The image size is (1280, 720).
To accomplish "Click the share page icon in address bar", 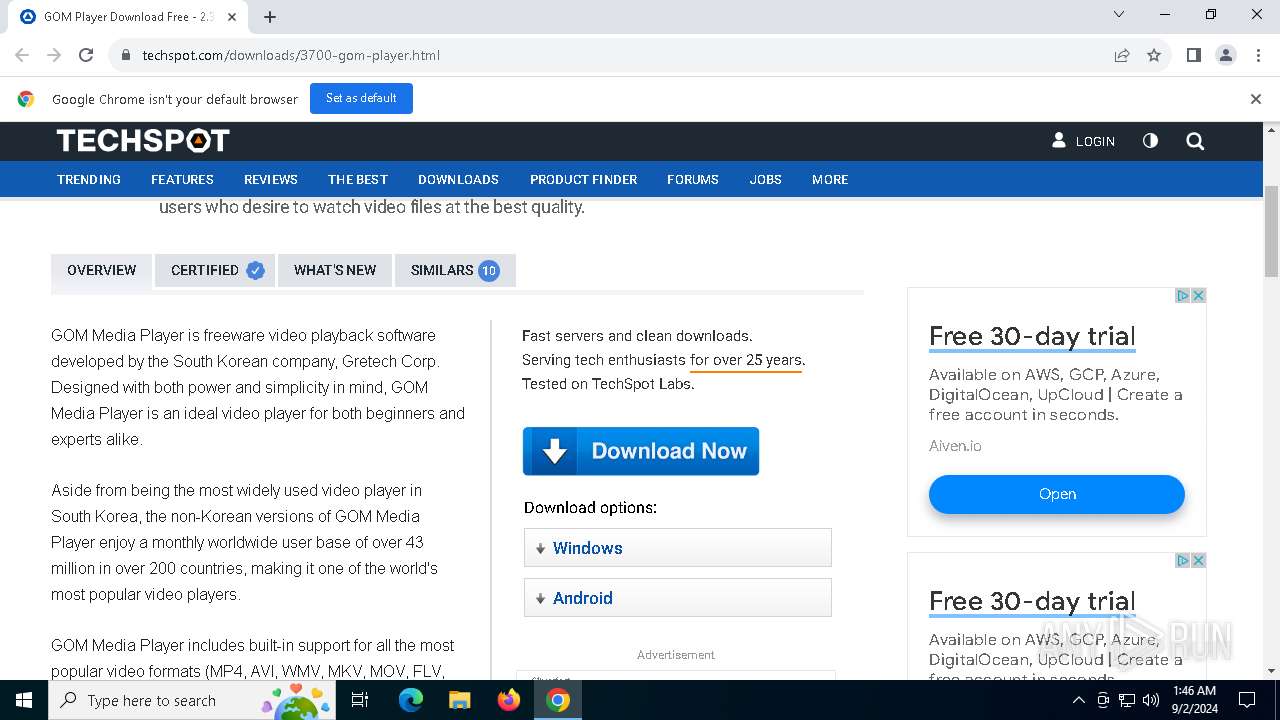I will click(x=1122, y=55).
